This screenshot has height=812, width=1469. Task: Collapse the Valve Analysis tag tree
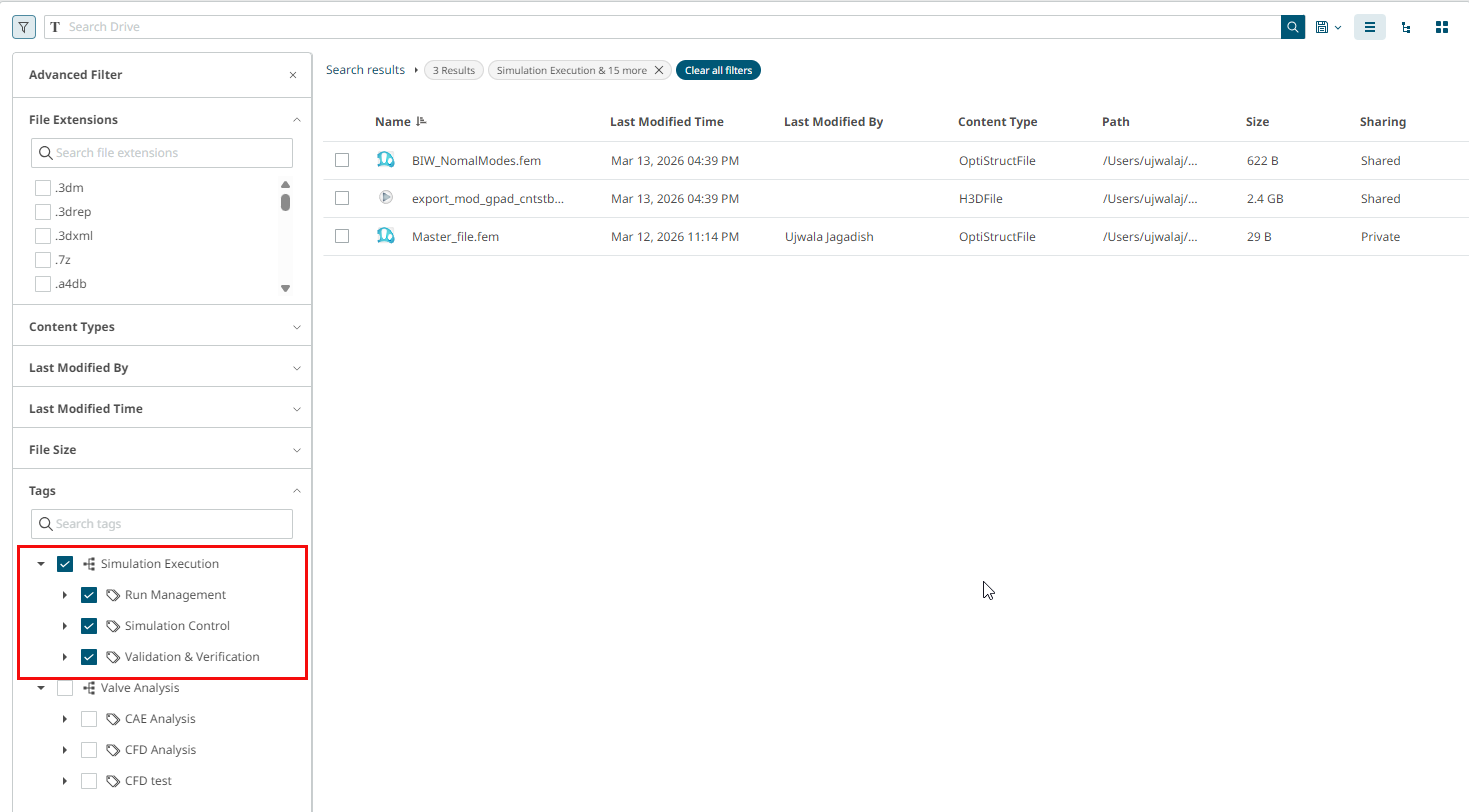[41, 688]
